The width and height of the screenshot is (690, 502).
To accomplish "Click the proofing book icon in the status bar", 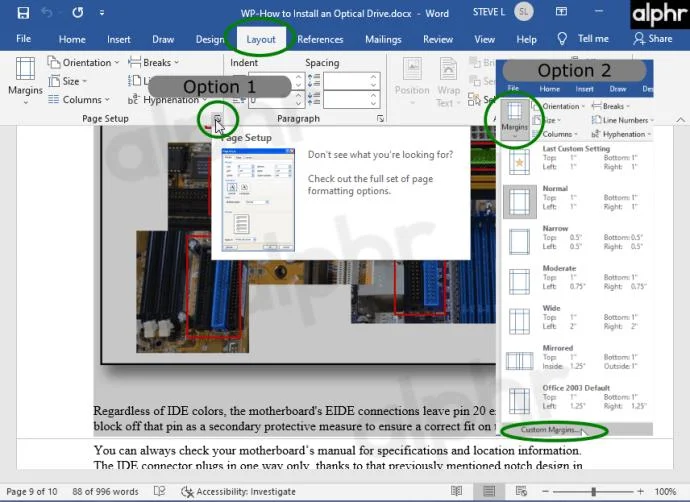I will [159, 491].
